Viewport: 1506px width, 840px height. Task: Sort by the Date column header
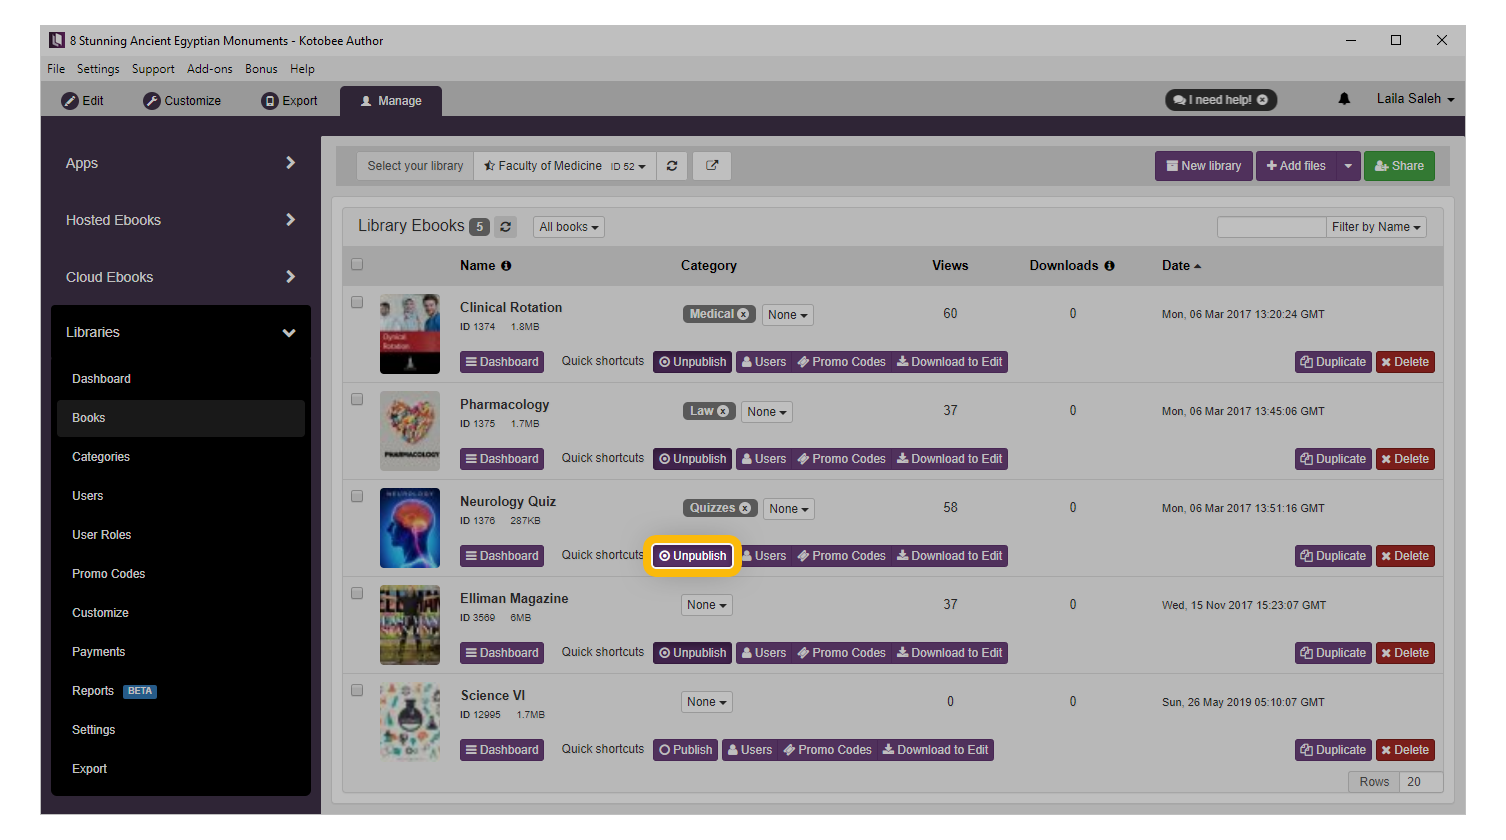(1181, 266)
